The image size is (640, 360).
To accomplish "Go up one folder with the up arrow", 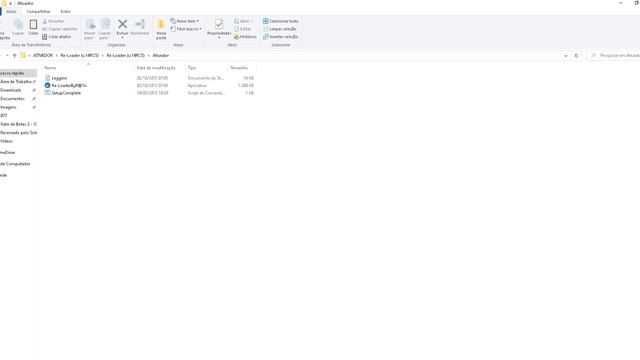I will (15, 56).
